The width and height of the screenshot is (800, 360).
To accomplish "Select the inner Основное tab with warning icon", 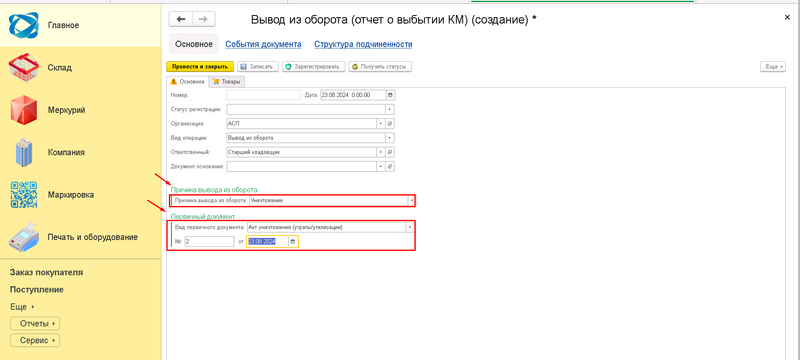I will coord(188,82).
